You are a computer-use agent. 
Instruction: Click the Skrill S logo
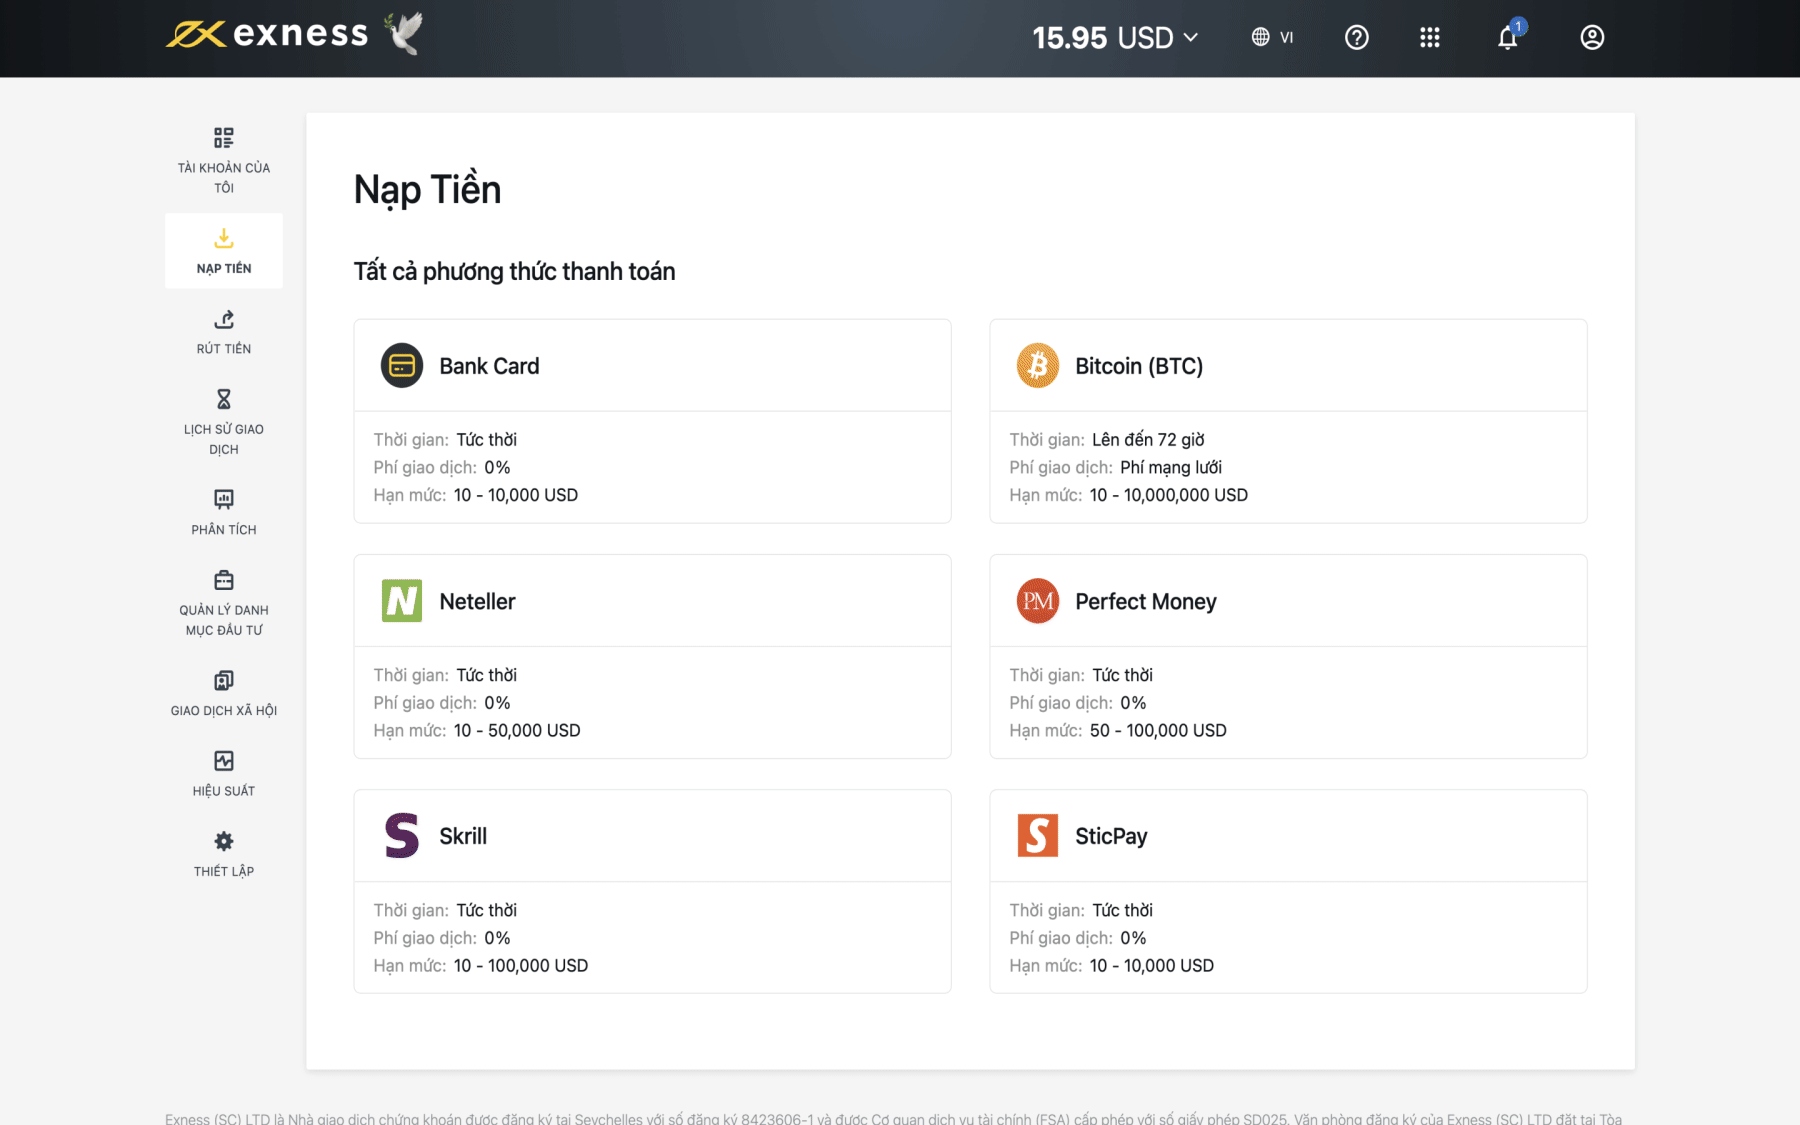402,836
